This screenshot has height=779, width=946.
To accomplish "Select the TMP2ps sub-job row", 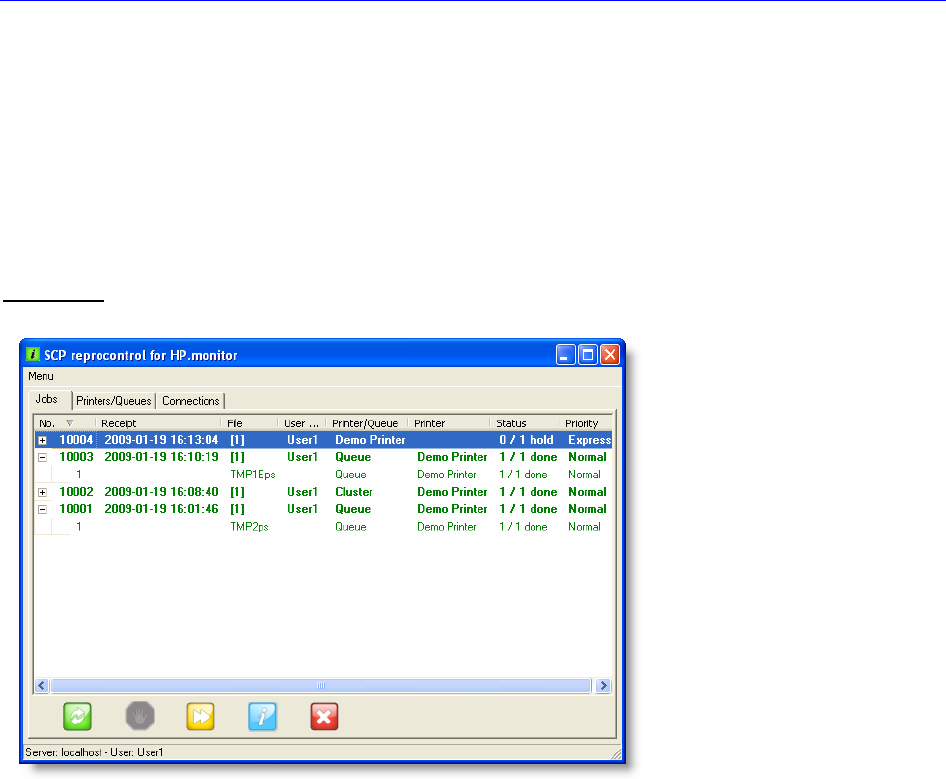I will [x=250, y=527].
